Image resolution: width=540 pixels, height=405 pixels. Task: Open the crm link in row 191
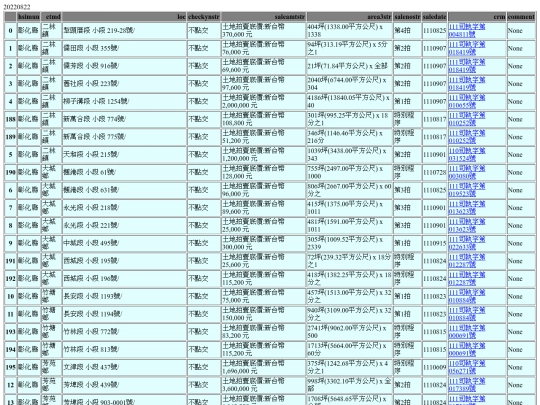point(467,261)
